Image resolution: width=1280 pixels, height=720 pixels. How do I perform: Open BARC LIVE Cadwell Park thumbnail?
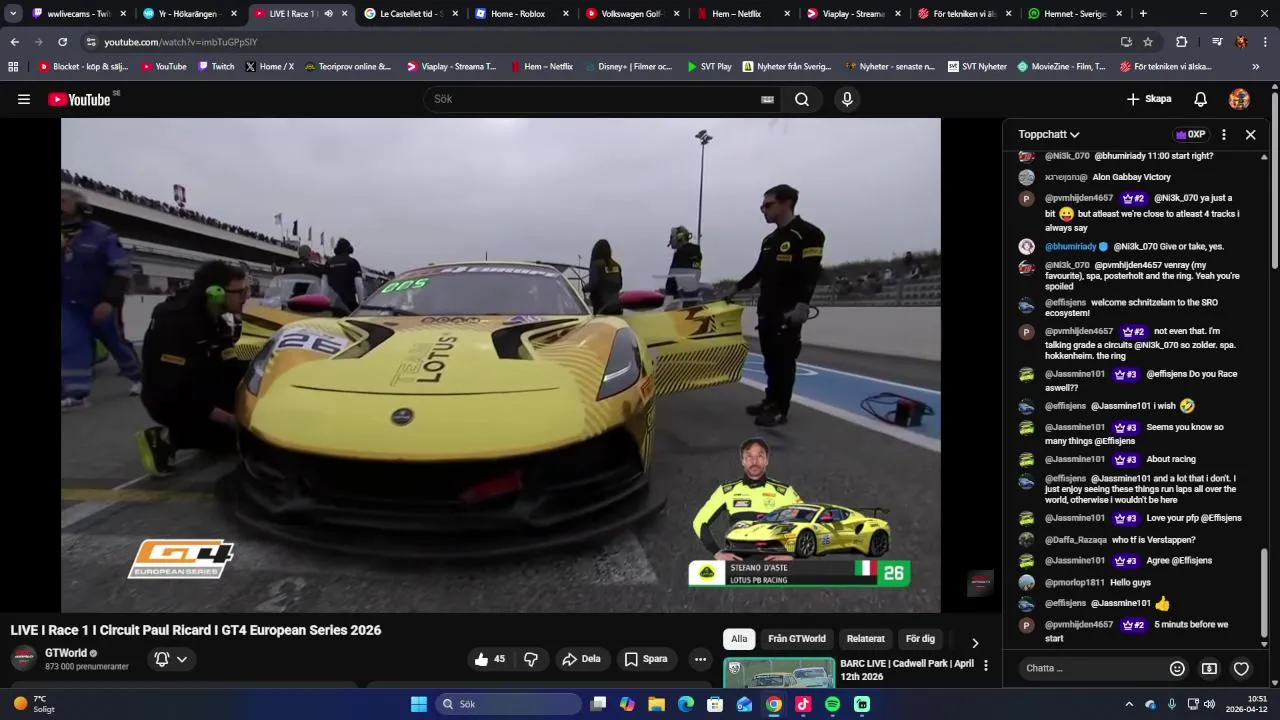click(779, 673)
